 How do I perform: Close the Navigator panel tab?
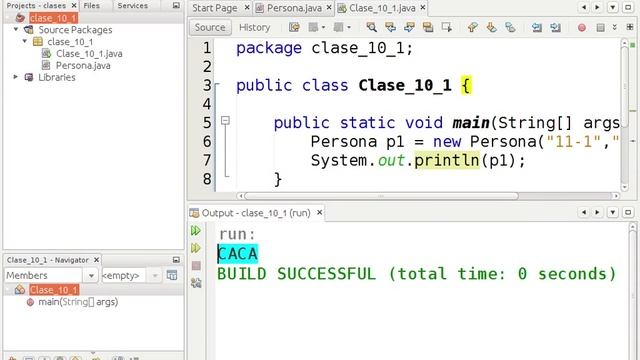point(96,260)
